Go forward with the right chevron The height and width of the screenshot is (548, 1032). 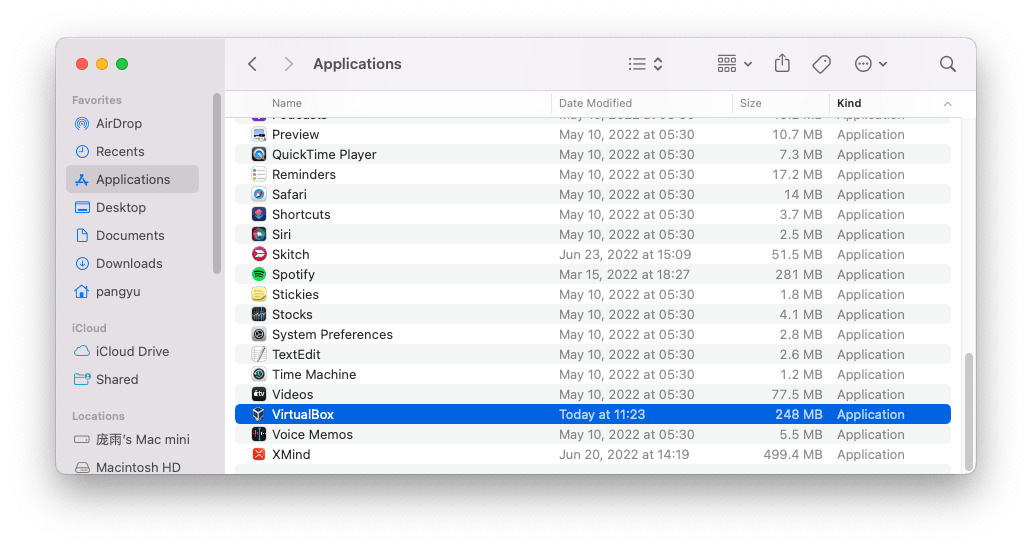[x=288, y=64]
